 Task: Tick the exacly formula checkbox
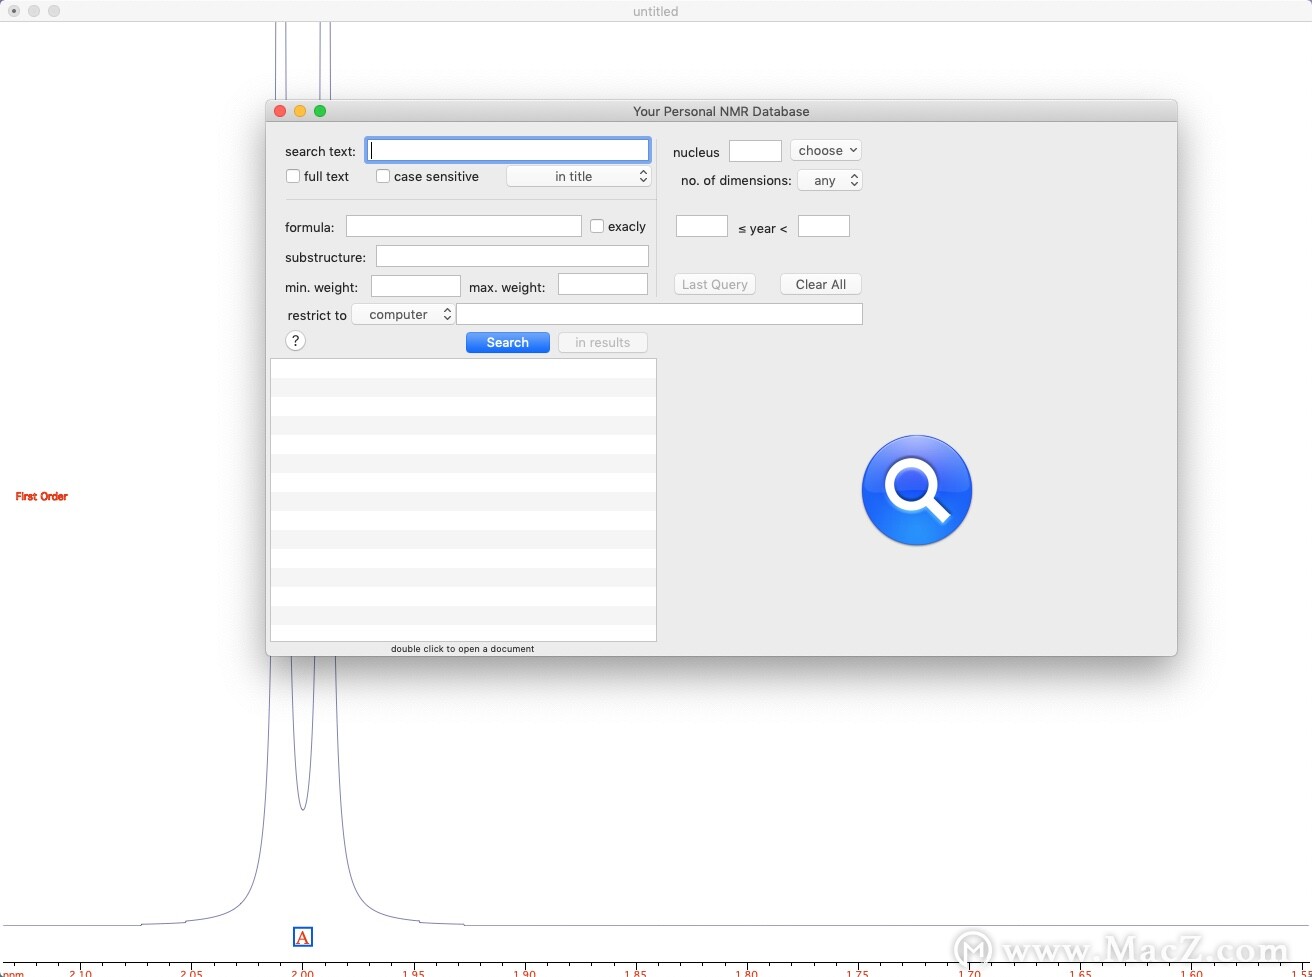597,226
